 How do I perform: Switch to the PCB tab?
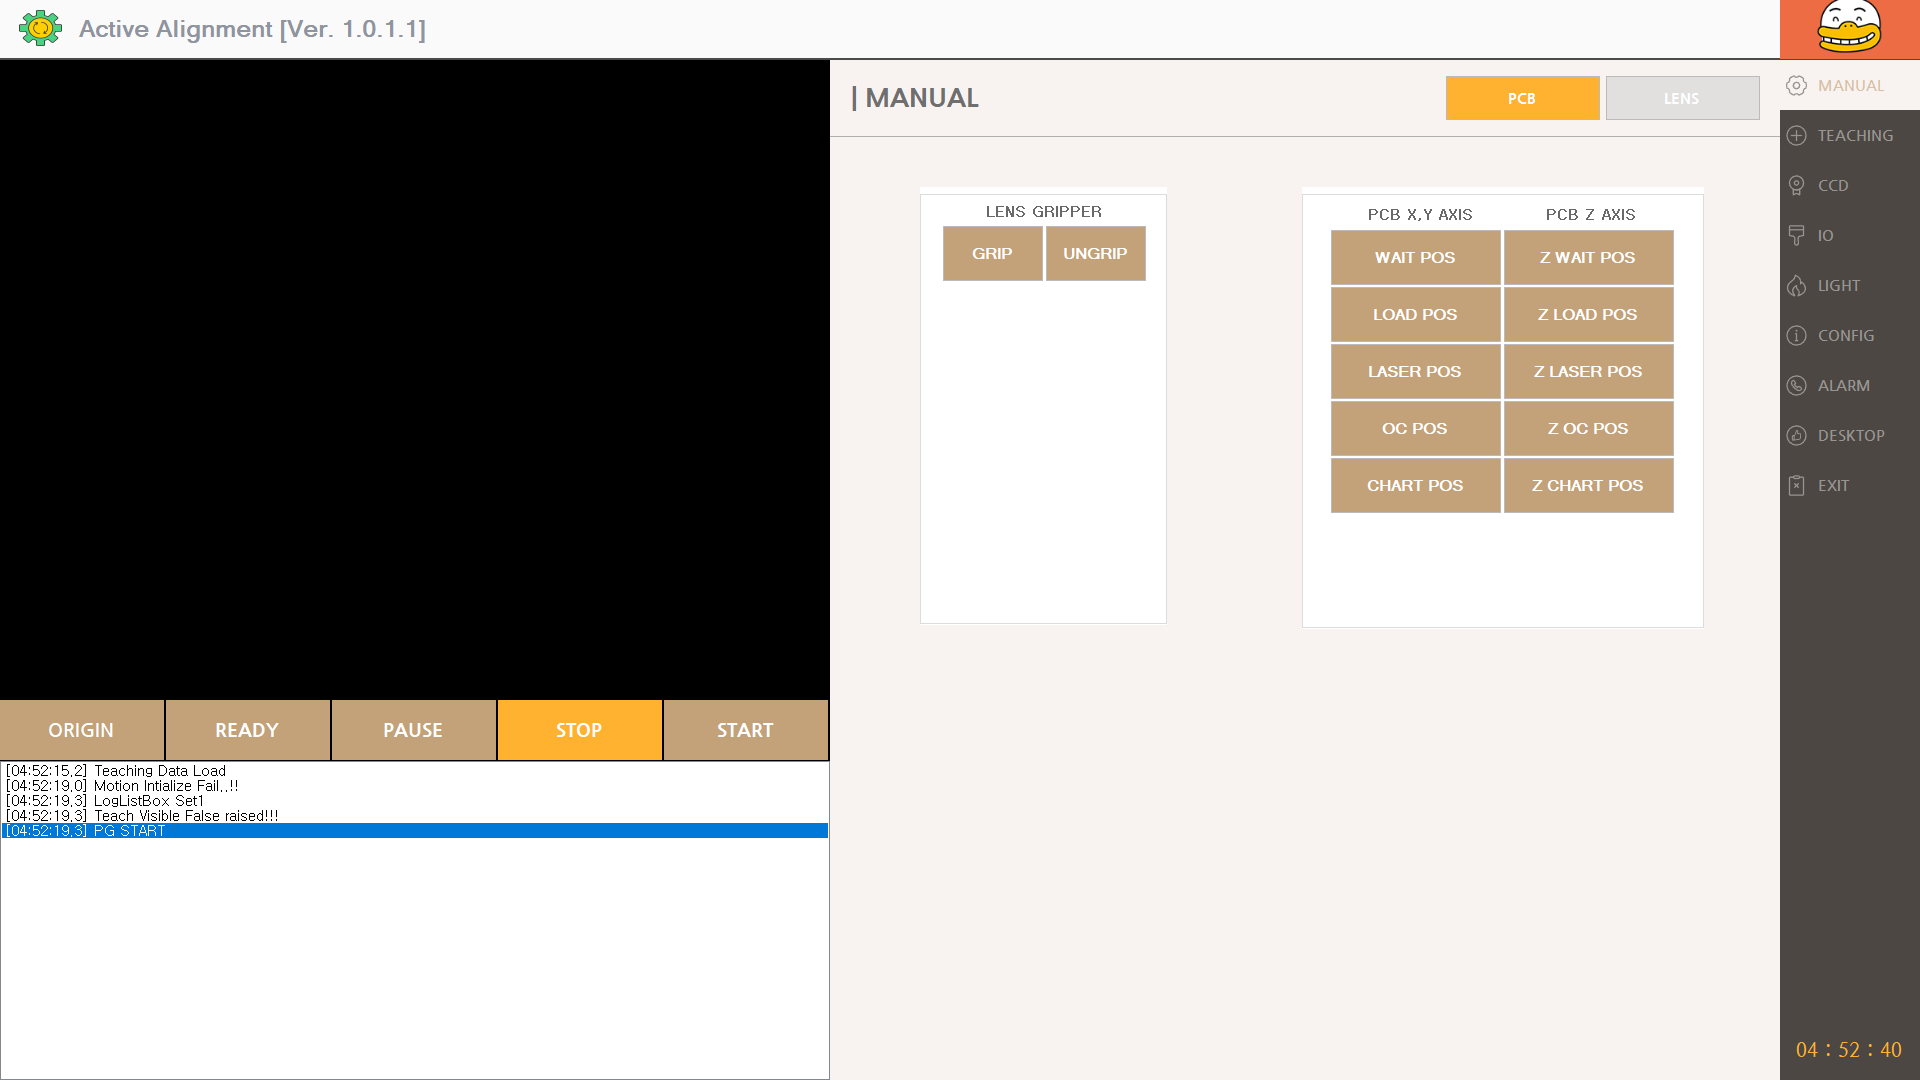point(1522,98)
